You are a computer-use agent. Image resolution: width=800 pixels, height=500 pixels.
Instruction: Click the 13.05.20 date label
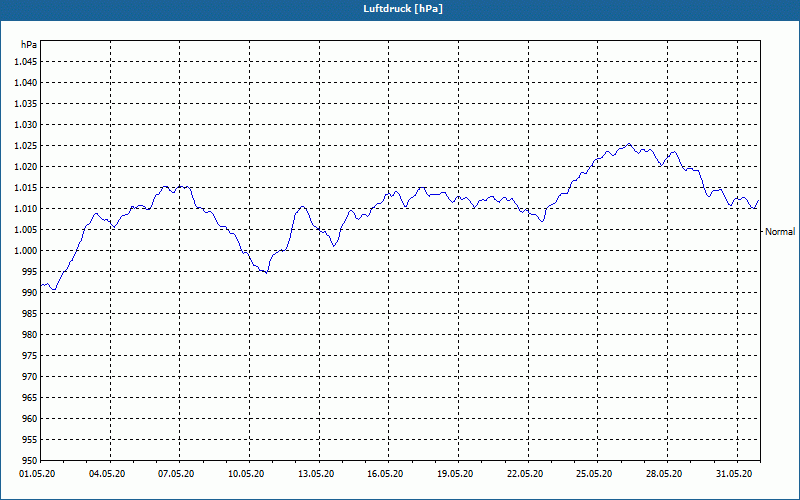pyautogui.click(x=316, y=474)
